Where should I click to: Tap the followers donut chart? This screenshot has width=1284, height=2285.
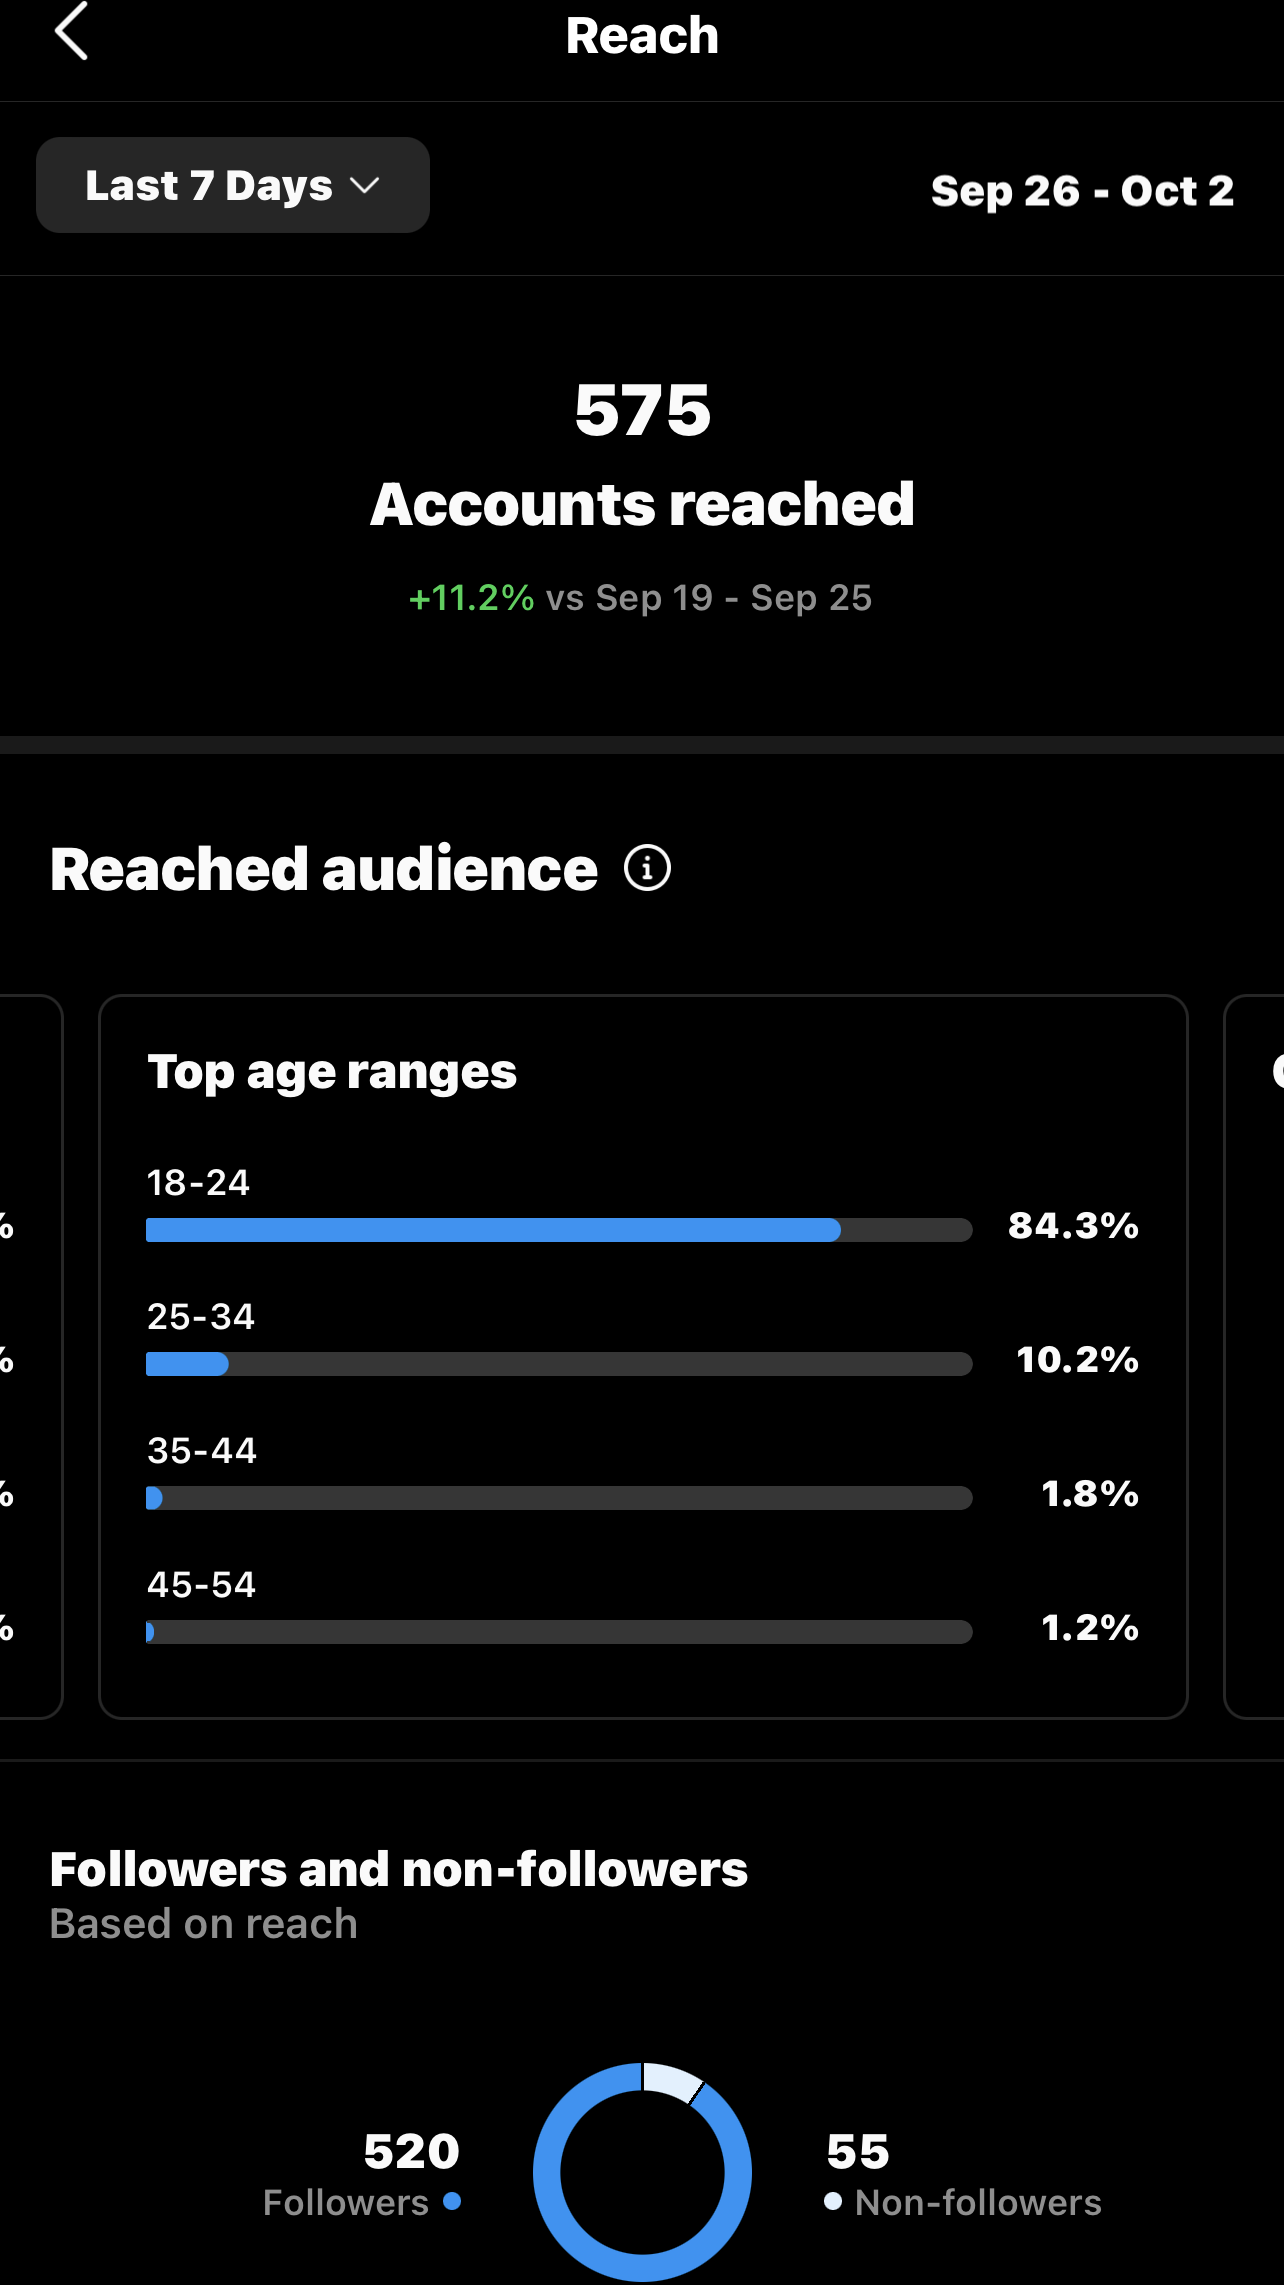642,2172
